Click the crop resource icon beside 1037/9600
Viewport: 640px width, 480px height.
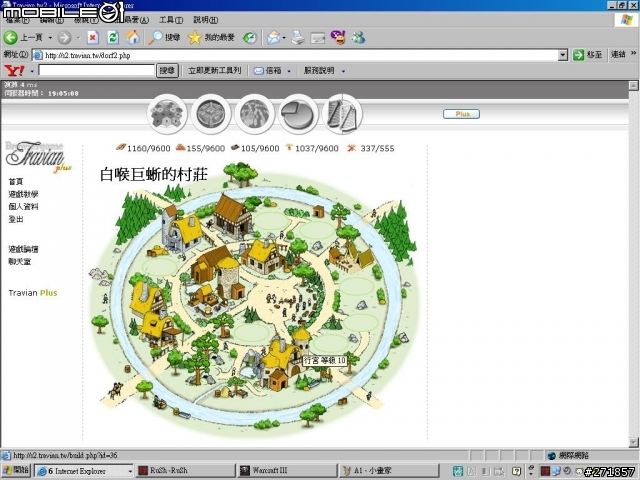coord(289,147)
